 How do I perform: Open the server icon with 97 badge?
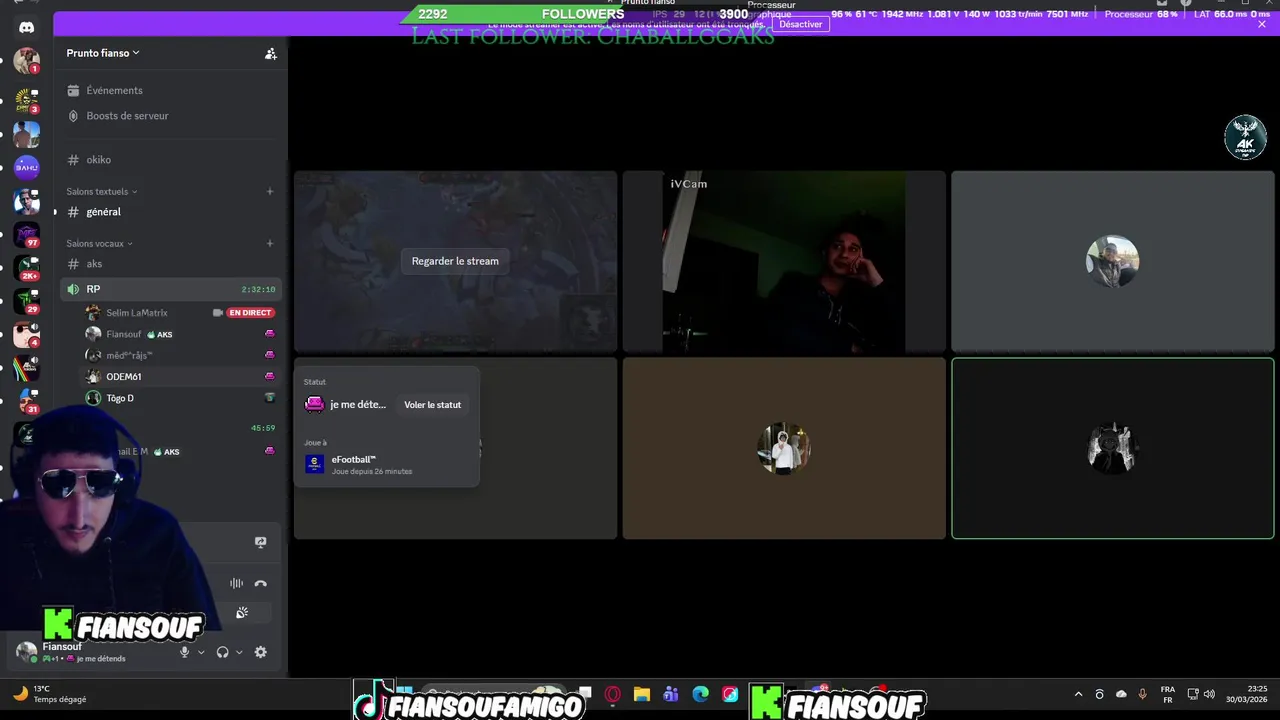tap(27, 235)
